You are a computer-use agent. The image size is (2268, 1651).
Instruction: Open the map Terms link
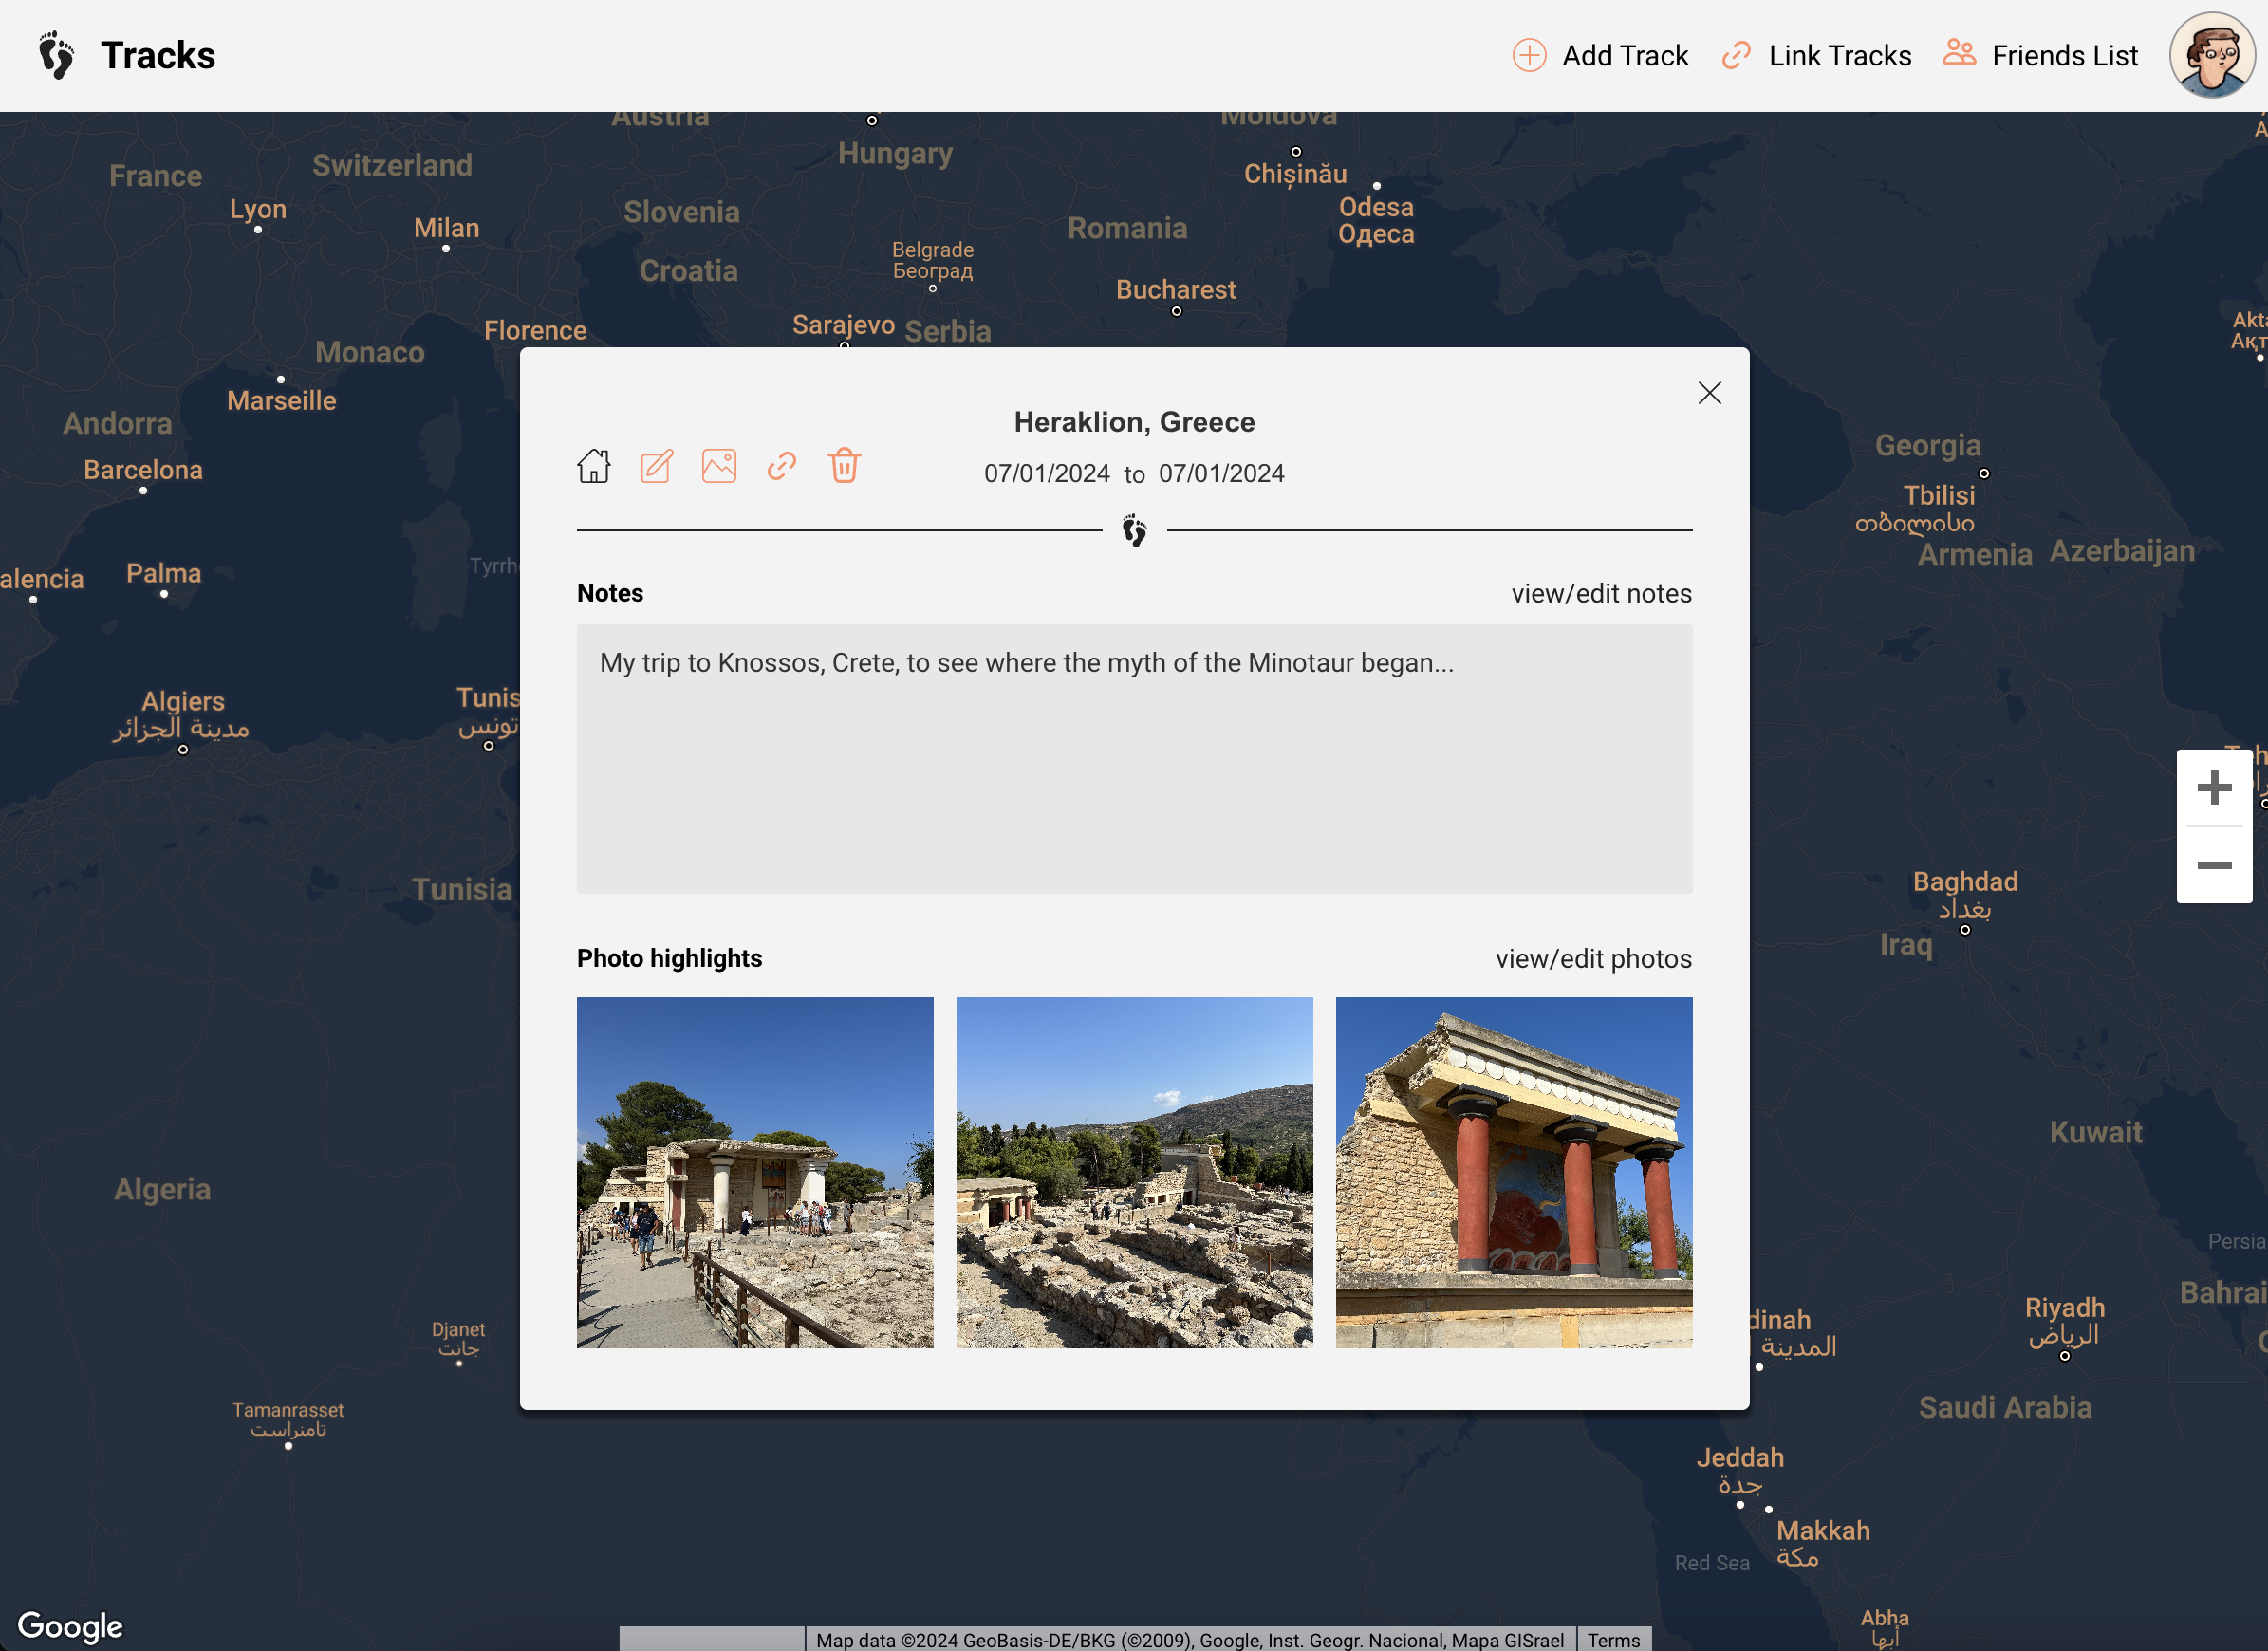coord(1613,1640)
